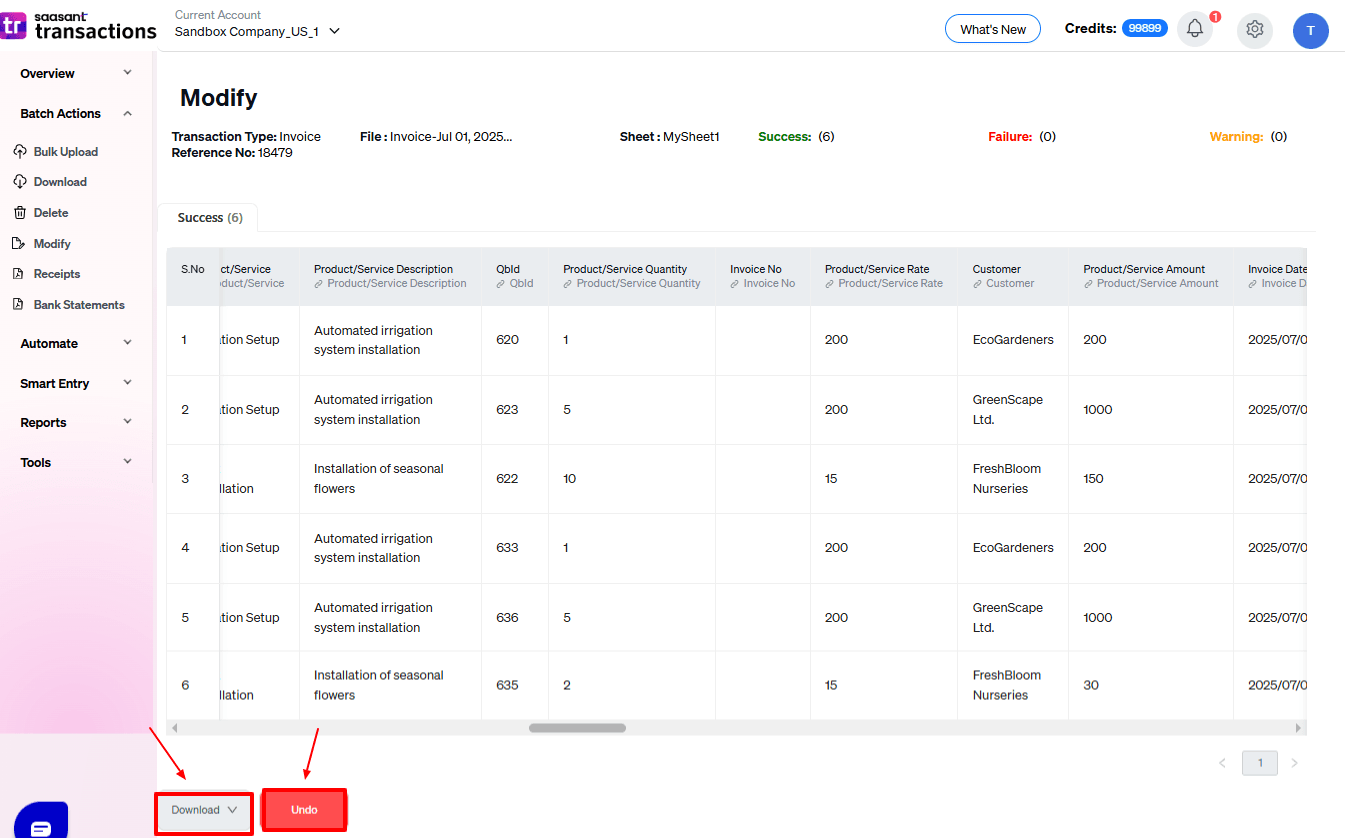
Task: Open Receipts in the sidebar
Action: point(56,274)
